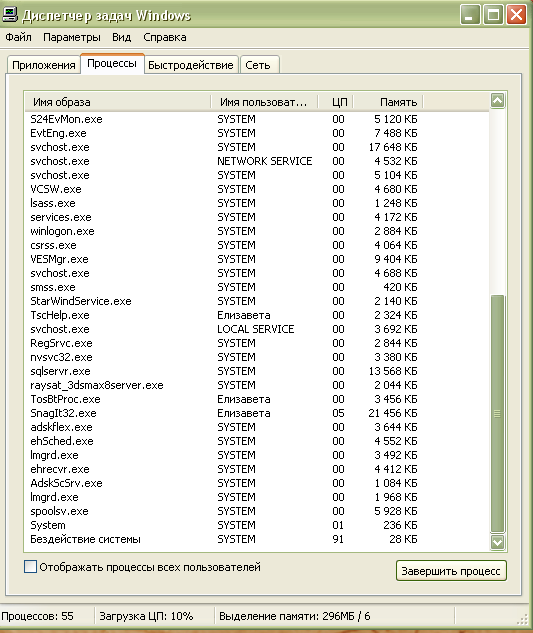Select the SnagIt32.exe process
533x633 pixels.
pos(257,413)
